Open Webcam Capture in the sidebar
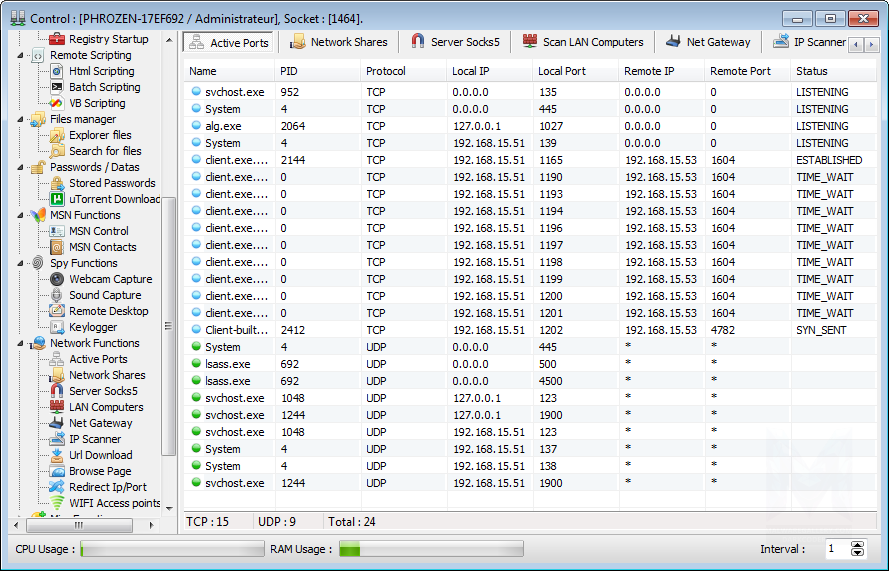The image size is (889, 571). 110,279
